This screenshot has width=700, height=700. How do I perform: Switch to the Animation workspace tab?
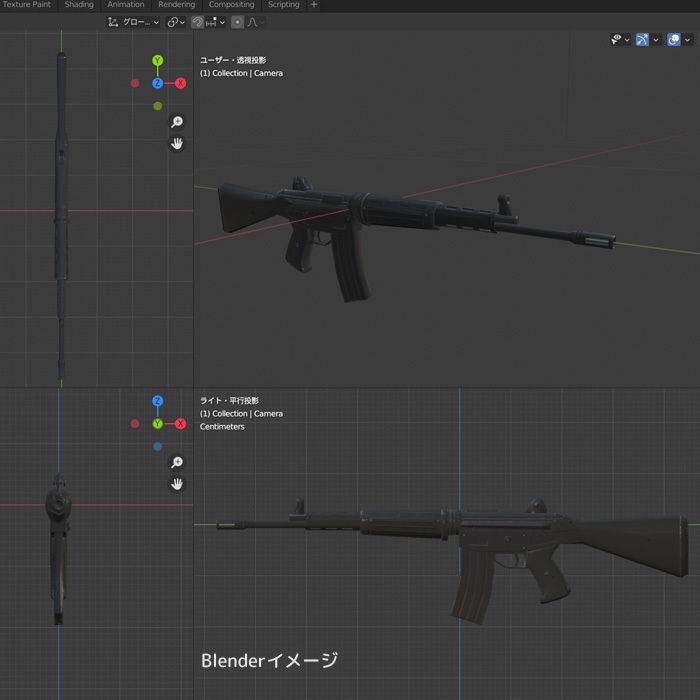(125, 5)
